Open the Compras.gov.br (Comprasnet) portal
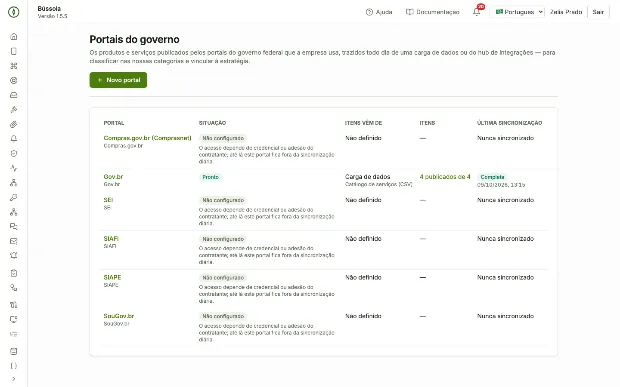620x387 pixels. tap(147, 138)
